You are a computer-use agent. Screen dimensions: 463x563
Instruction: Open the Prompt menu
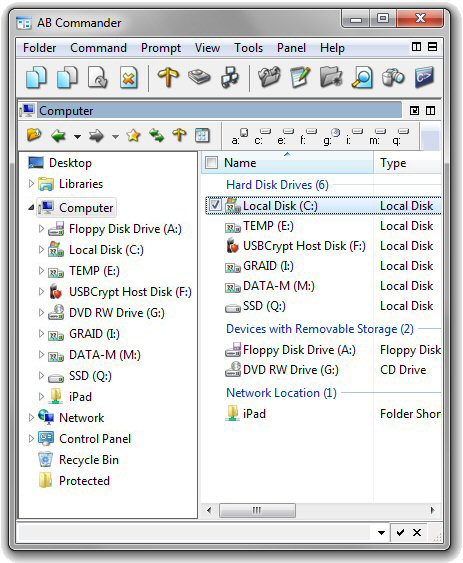(161, 48)
